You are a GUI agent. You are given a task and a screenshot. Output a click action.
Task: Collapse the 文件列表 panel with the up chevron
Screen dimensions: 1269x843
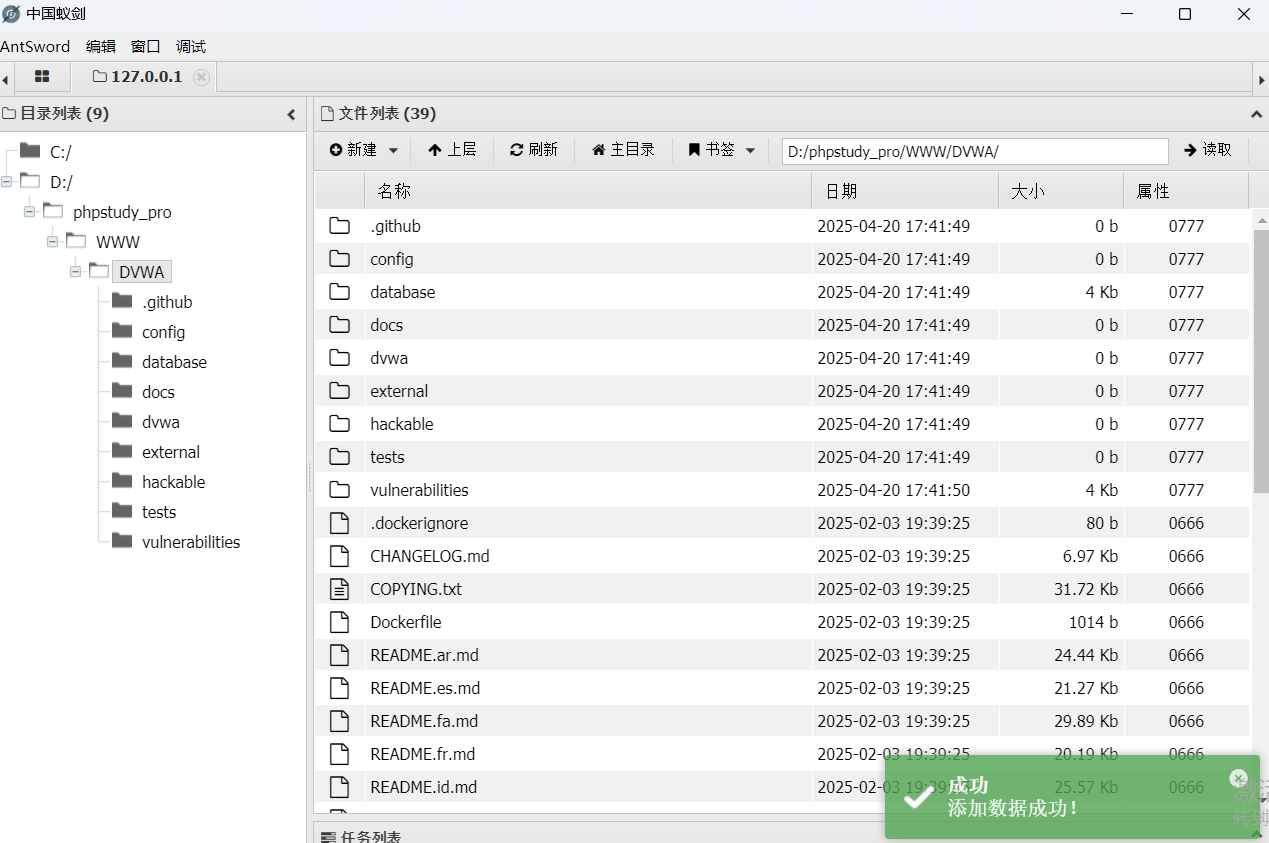pos(1257,115)
